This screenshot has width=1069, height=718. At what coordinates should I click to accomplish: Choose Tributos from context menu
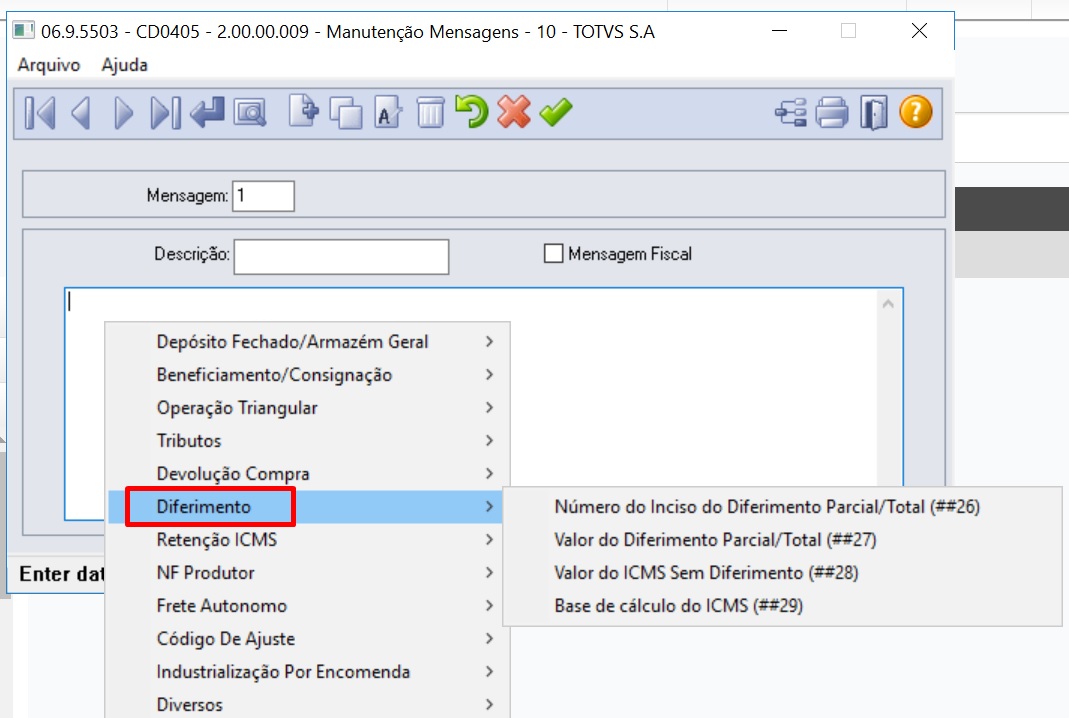point(309,440)
